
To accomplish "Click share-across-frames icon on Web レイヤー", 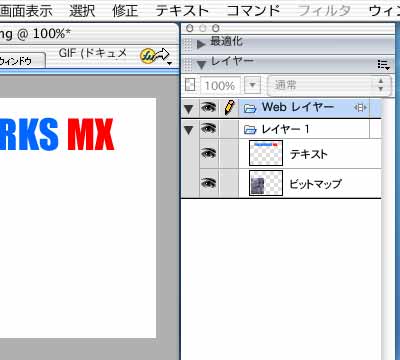I will 360,108.
